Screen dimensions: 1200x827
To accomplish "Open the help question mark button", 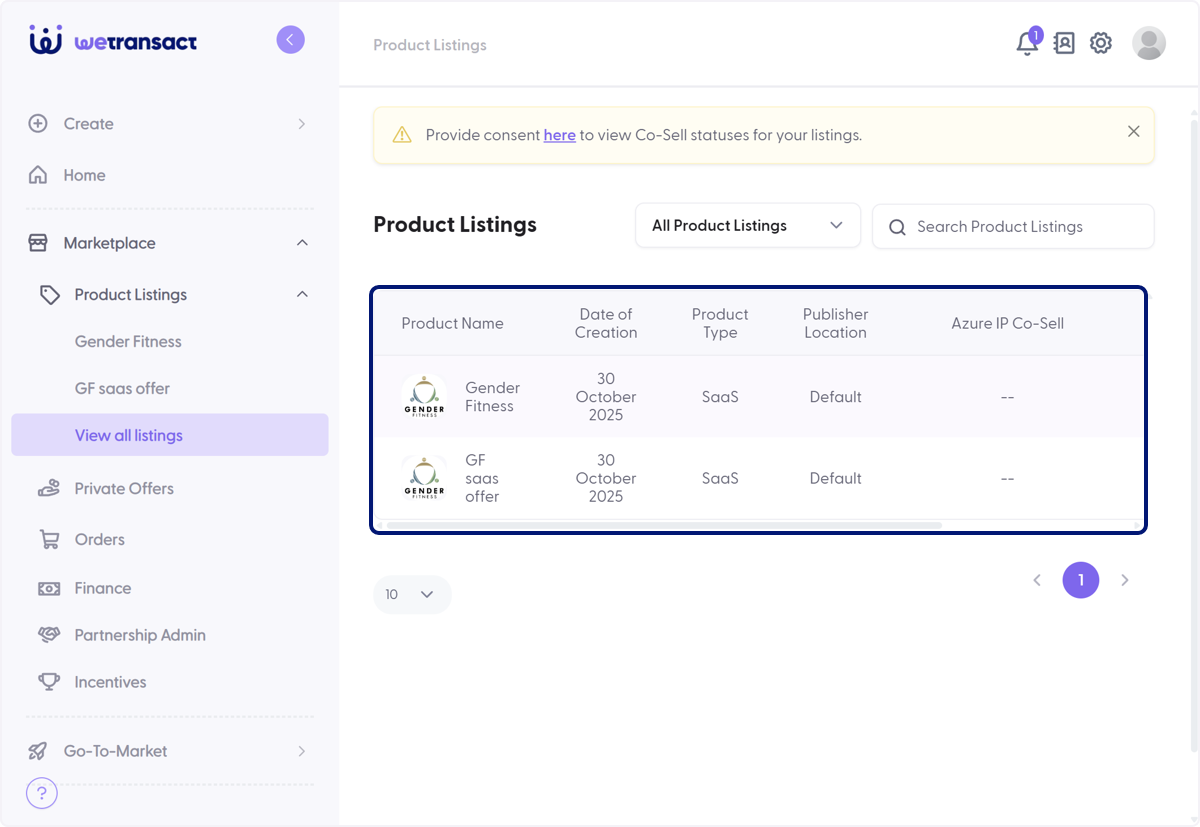I will pyautogui.click(x=42, y=794).
